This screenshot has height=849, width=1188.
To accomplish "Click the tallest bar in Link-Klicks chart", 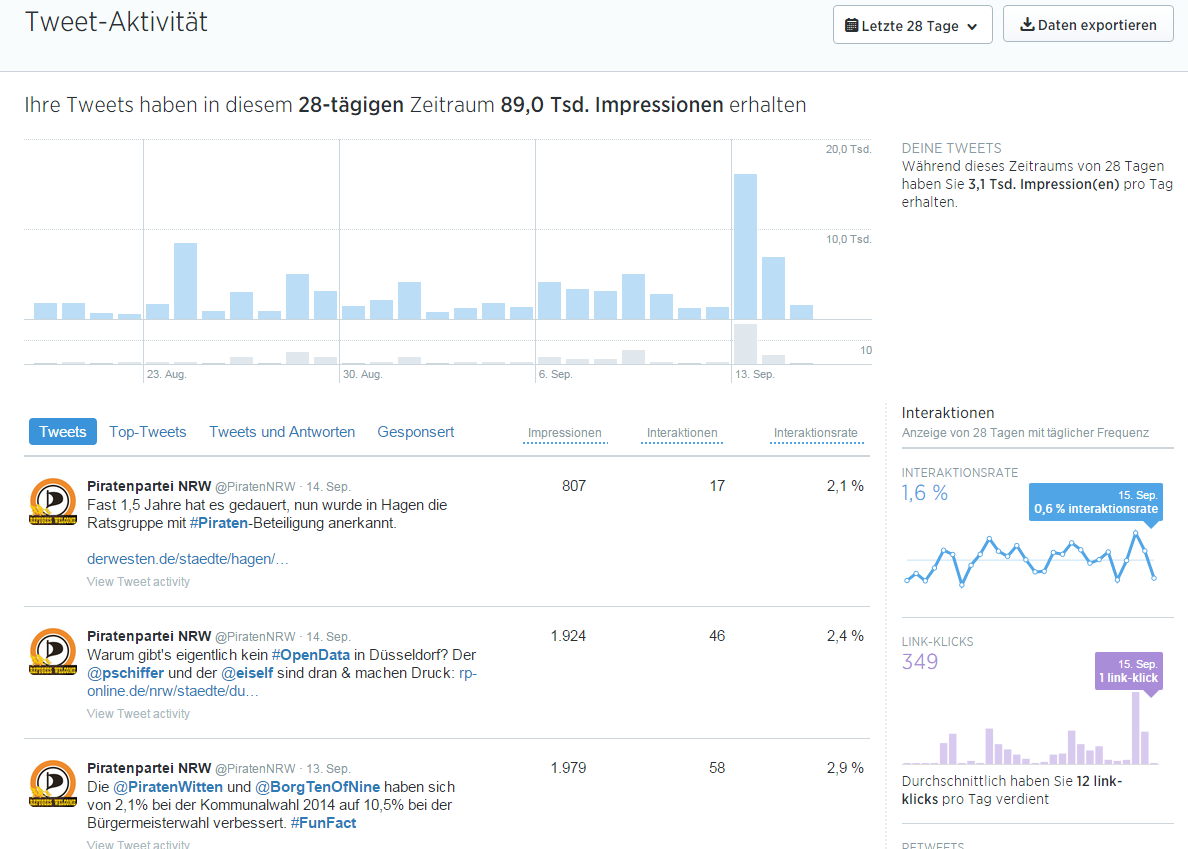I will pos(1136,729).
